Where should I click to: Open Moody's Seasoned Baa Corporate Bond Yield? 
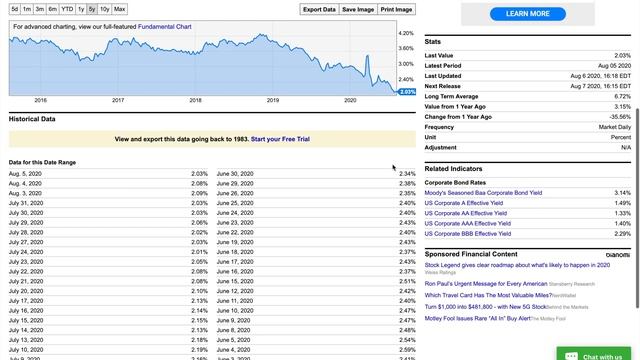[483, 193]
